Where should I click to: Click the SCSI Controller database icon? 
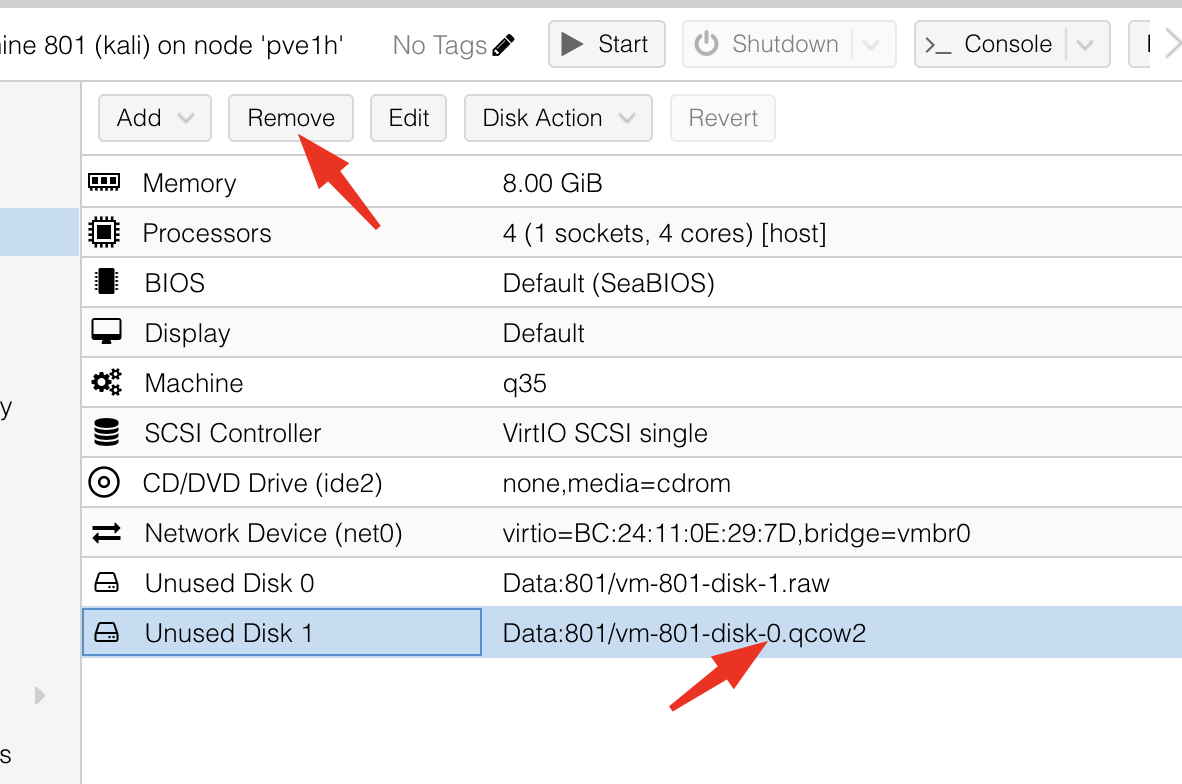[105, 433]
